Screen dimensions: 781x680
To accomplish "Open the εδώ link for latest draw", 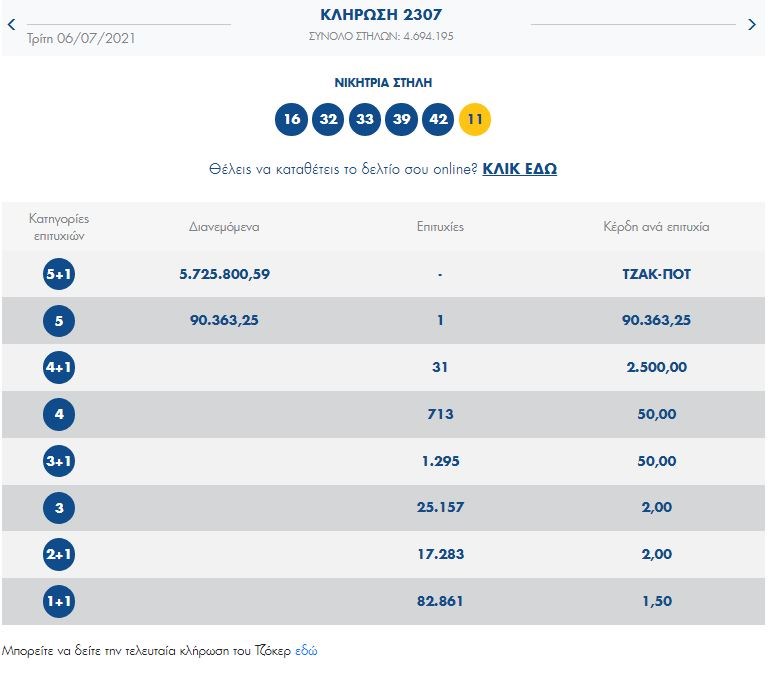I will tap(306, 650).
